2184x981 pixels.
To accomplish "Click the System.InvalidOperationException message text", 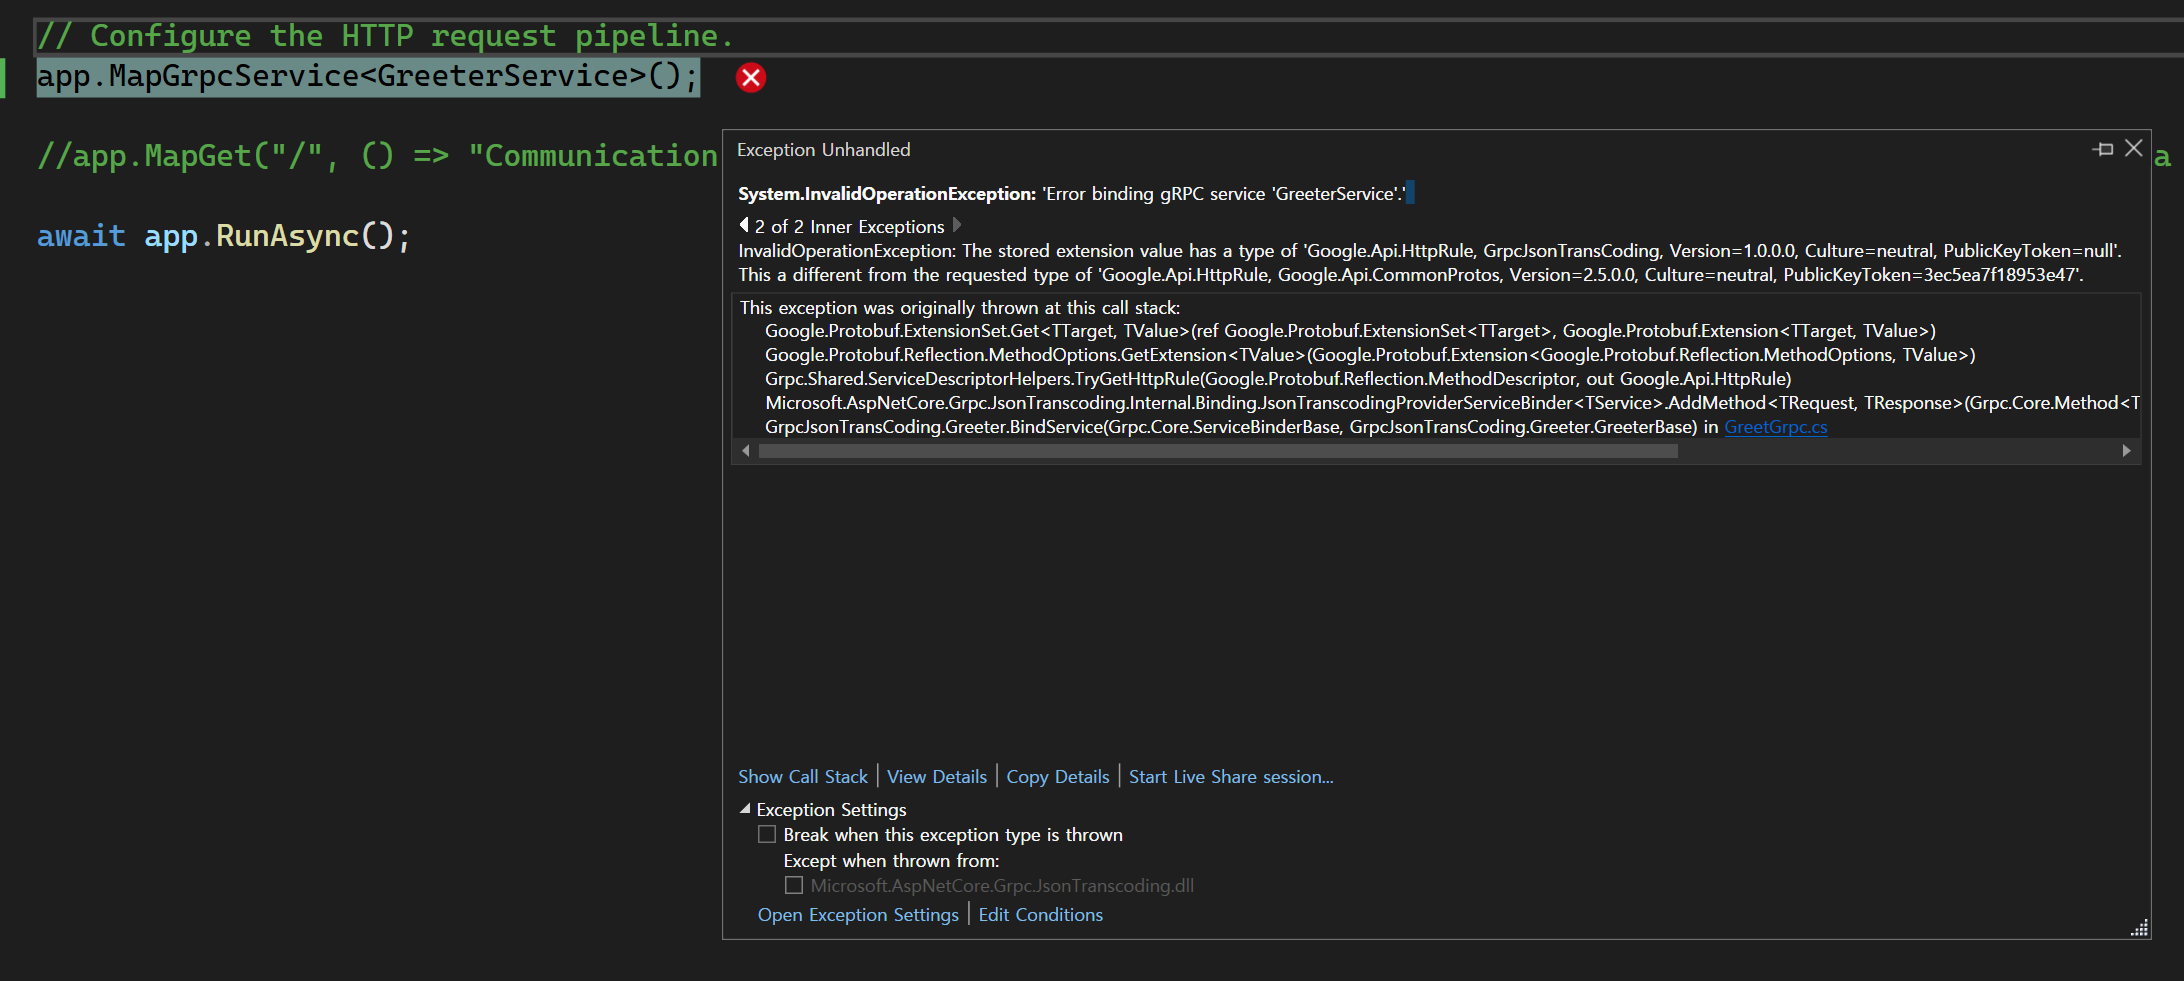I will [1072, 194].
